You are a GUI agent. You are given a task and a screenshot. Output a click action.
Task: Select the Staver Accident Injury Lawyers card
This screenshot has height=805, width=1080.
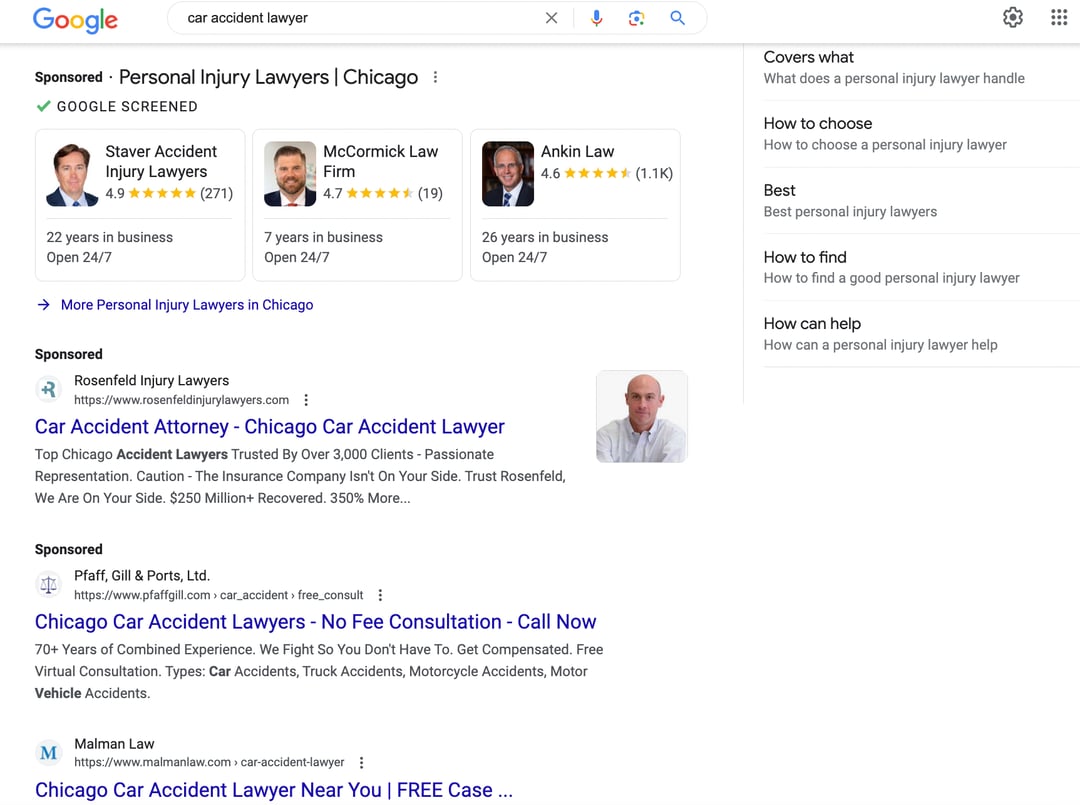pos(140,205)
